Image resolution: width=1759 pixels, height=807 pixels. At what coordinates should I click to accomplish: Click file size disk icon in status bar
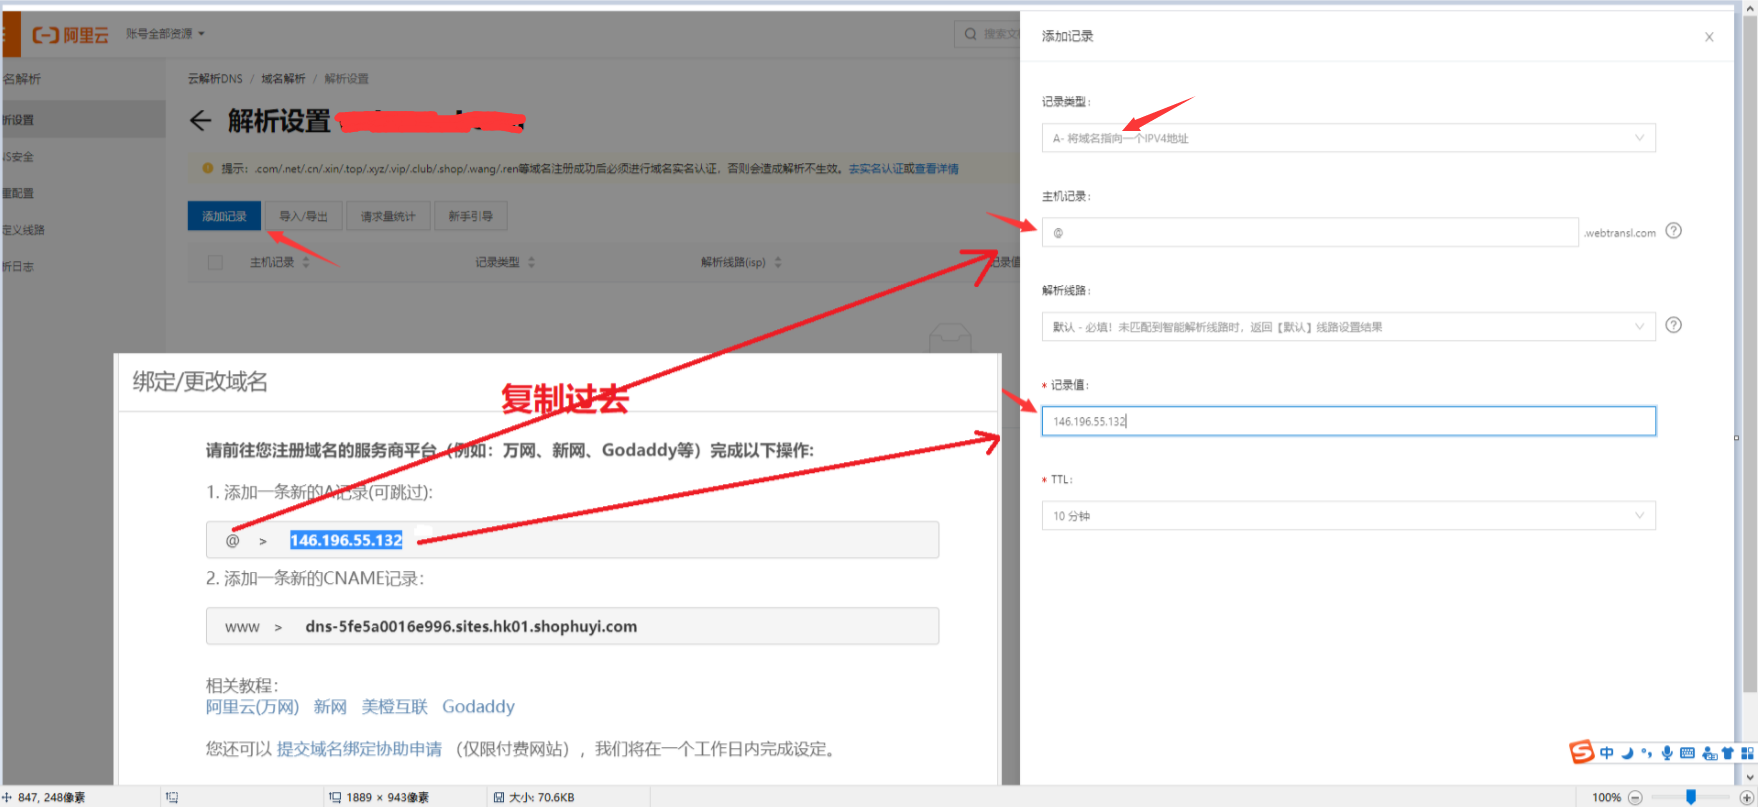pos(498,797)
